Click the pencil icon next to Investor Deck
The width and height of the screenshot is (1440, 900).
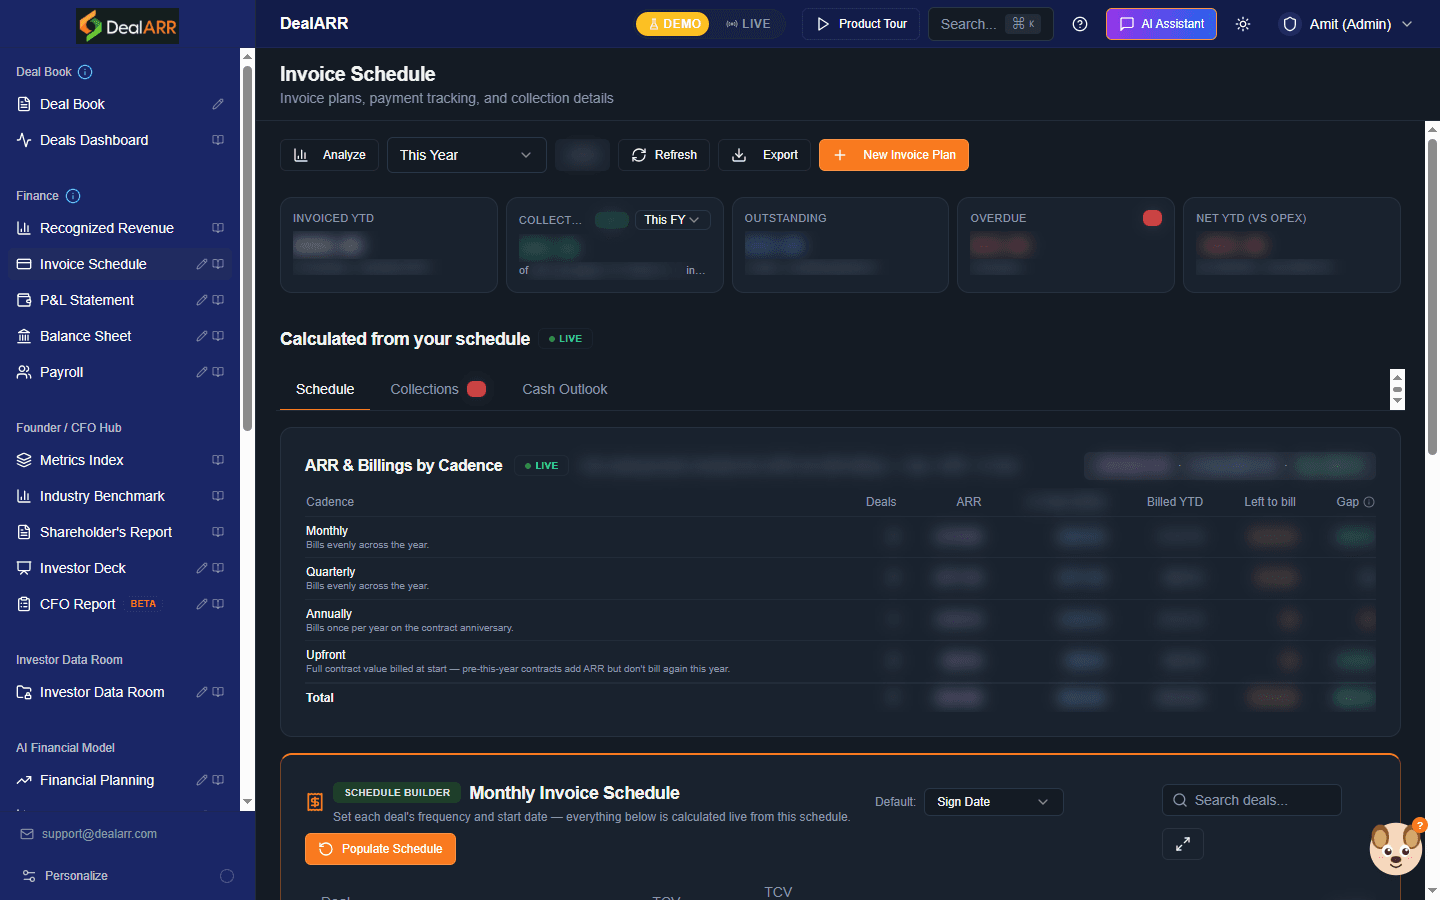click(202, 568)
